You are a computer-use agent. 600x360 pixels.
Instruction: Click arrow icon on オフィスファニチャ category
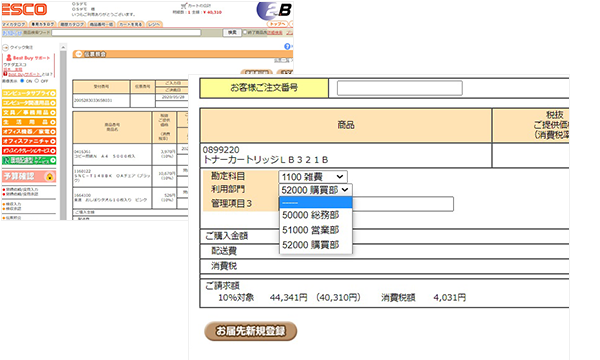pos(53,141)
